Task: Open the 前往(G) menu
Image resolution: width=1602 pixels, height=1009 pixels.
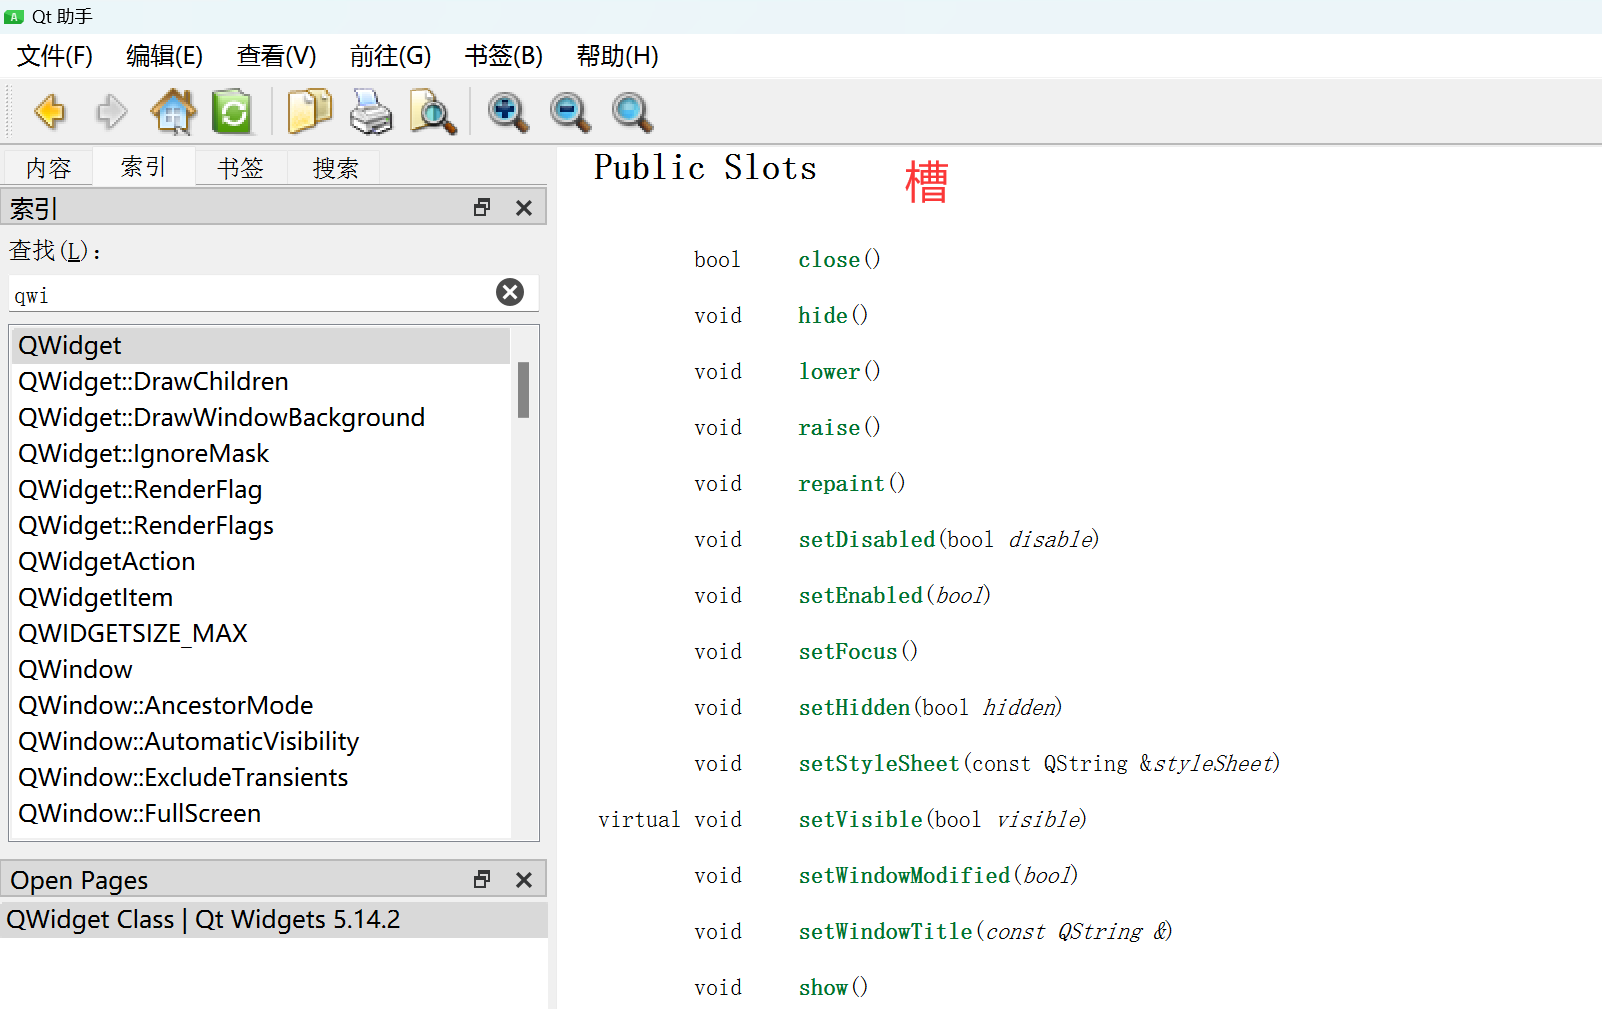Action: coord(391,56)
